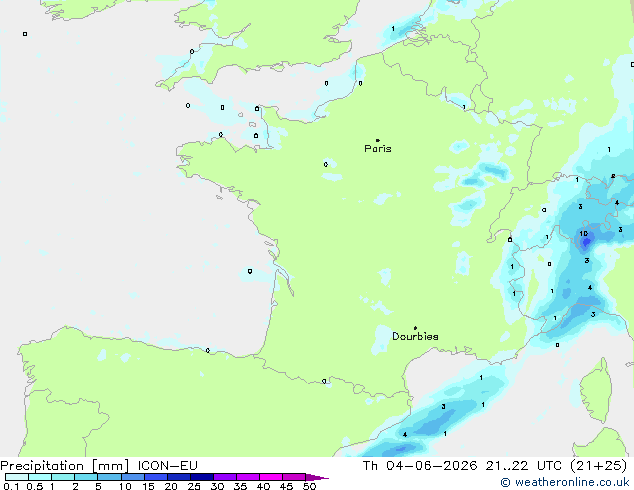Select the 25–30 mm dark blue swatch
This screenshot has height=490, width=634.
202,477
